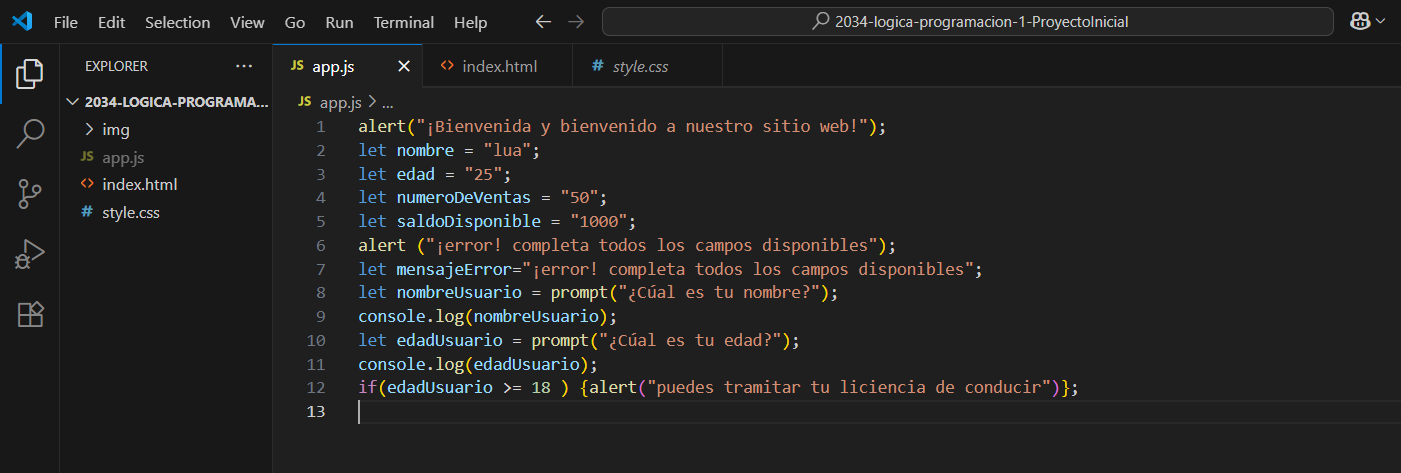Image resolution: width=1401 pixels, height=473 pixels.
Task: Click the if keyword on line 12
Action: pos(367,387)
